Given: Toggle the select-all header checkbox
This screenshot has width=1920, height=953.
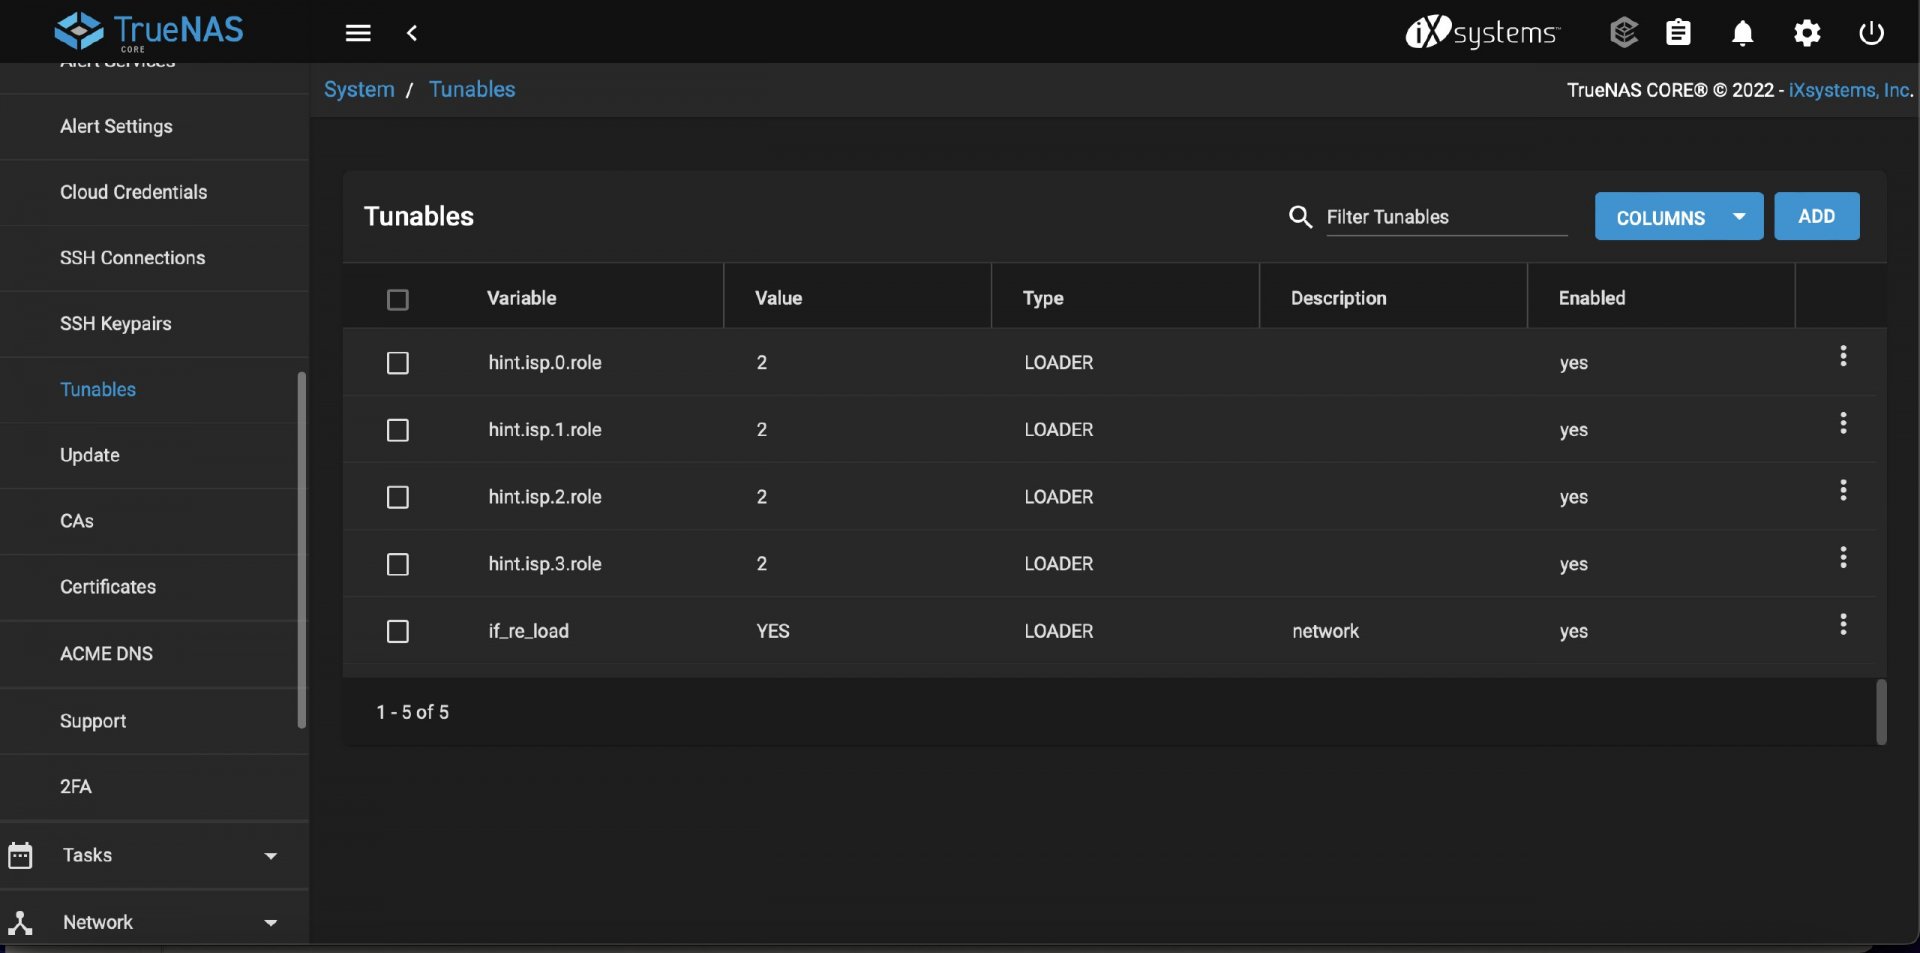Looking at the screenshot, I should pos(398,299).
